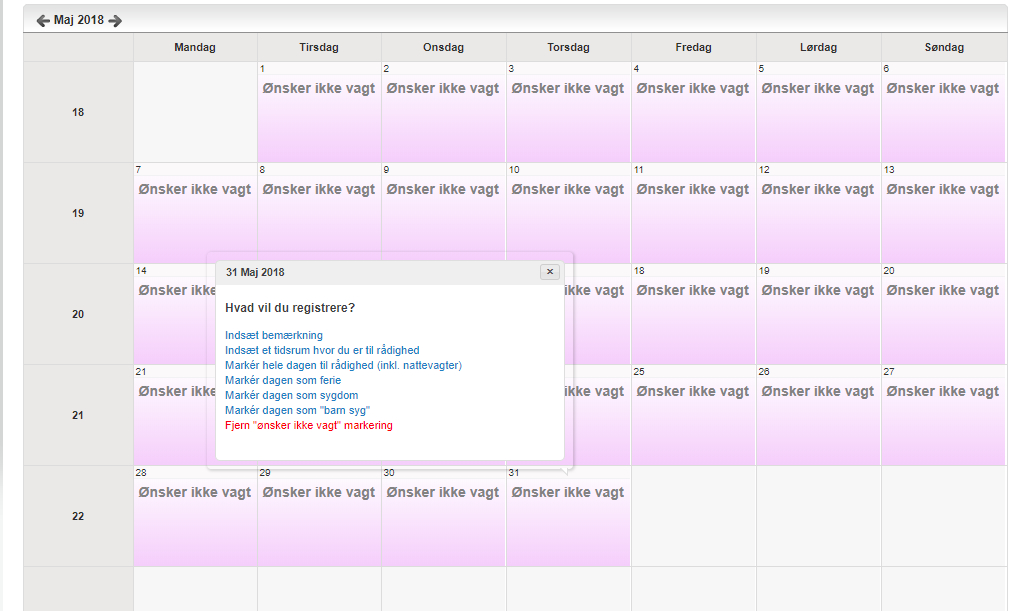The height and width of the screenshot is (611, 1013).
Task: Choose 'Markér dagen som ferie'
Action: coord(283,380)
